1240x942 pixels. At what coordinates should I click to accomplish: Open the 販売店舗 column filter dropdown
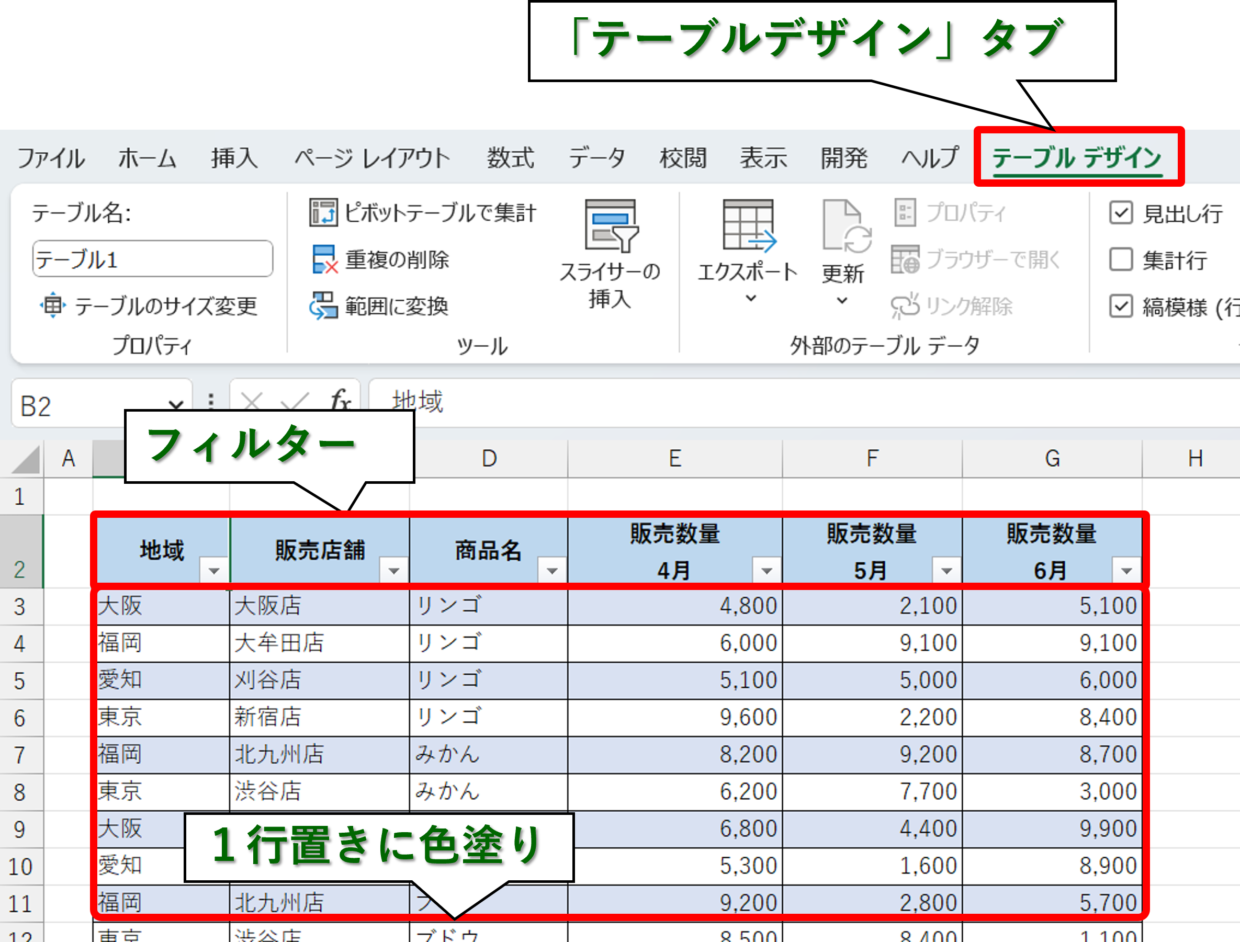394,571
